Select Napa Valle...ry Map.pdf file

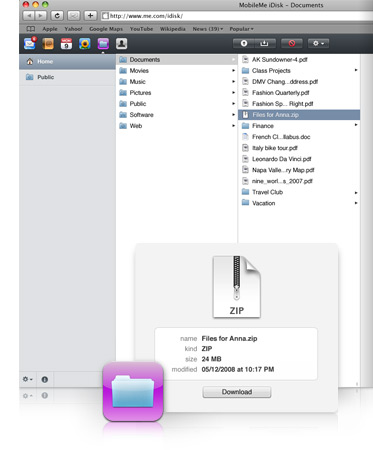point(299,170)
